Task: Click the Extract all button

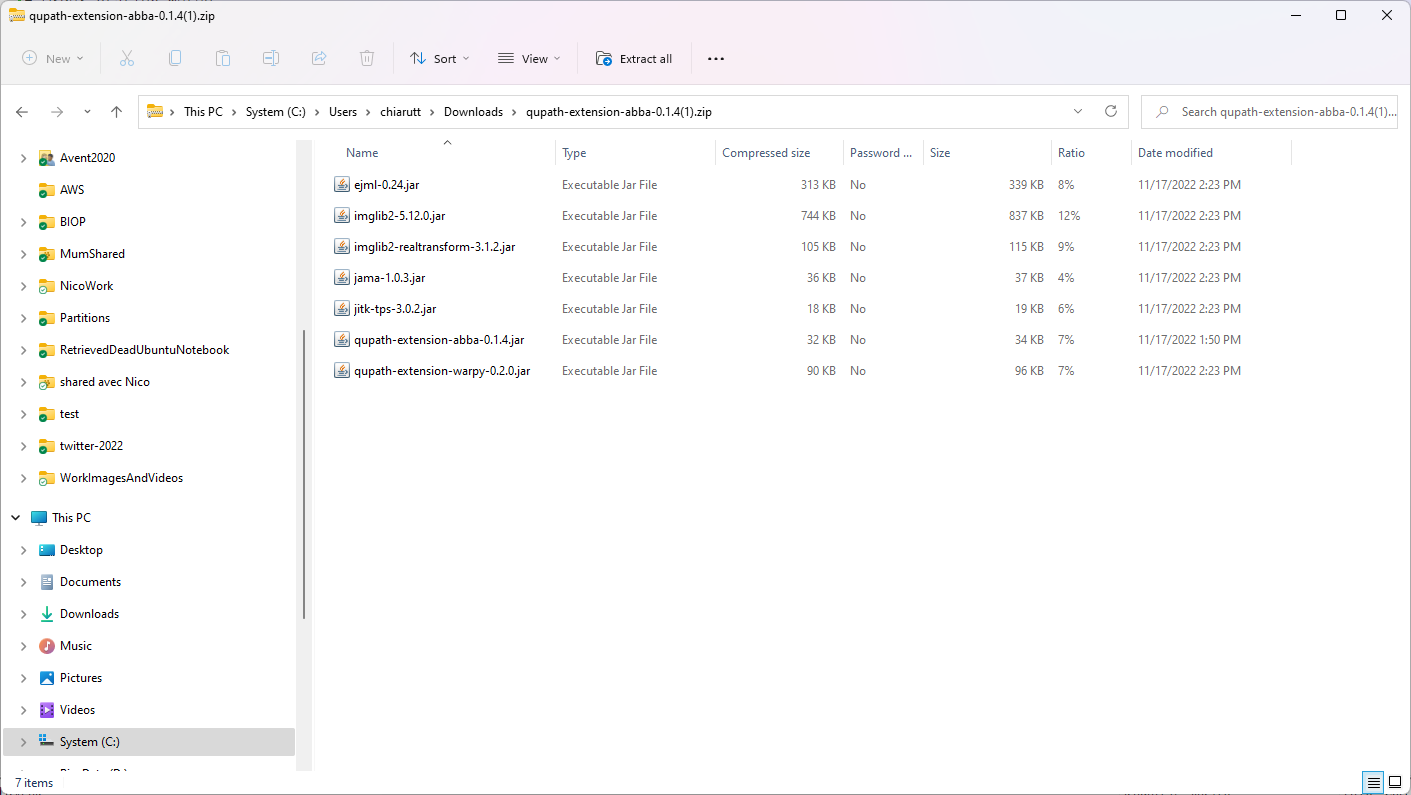Action: tap(634, 58)
